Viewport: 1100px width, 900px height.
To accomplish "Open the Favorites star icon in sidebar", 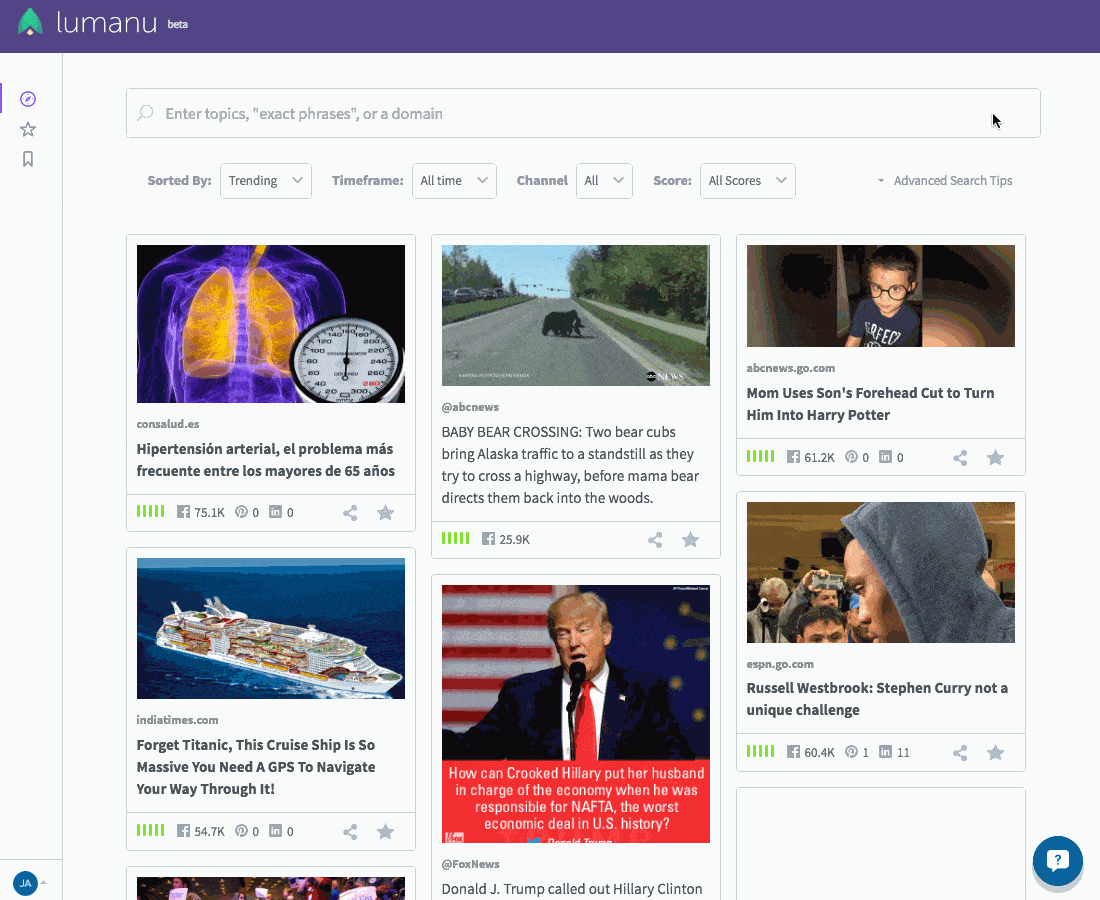I will point(28,129).
